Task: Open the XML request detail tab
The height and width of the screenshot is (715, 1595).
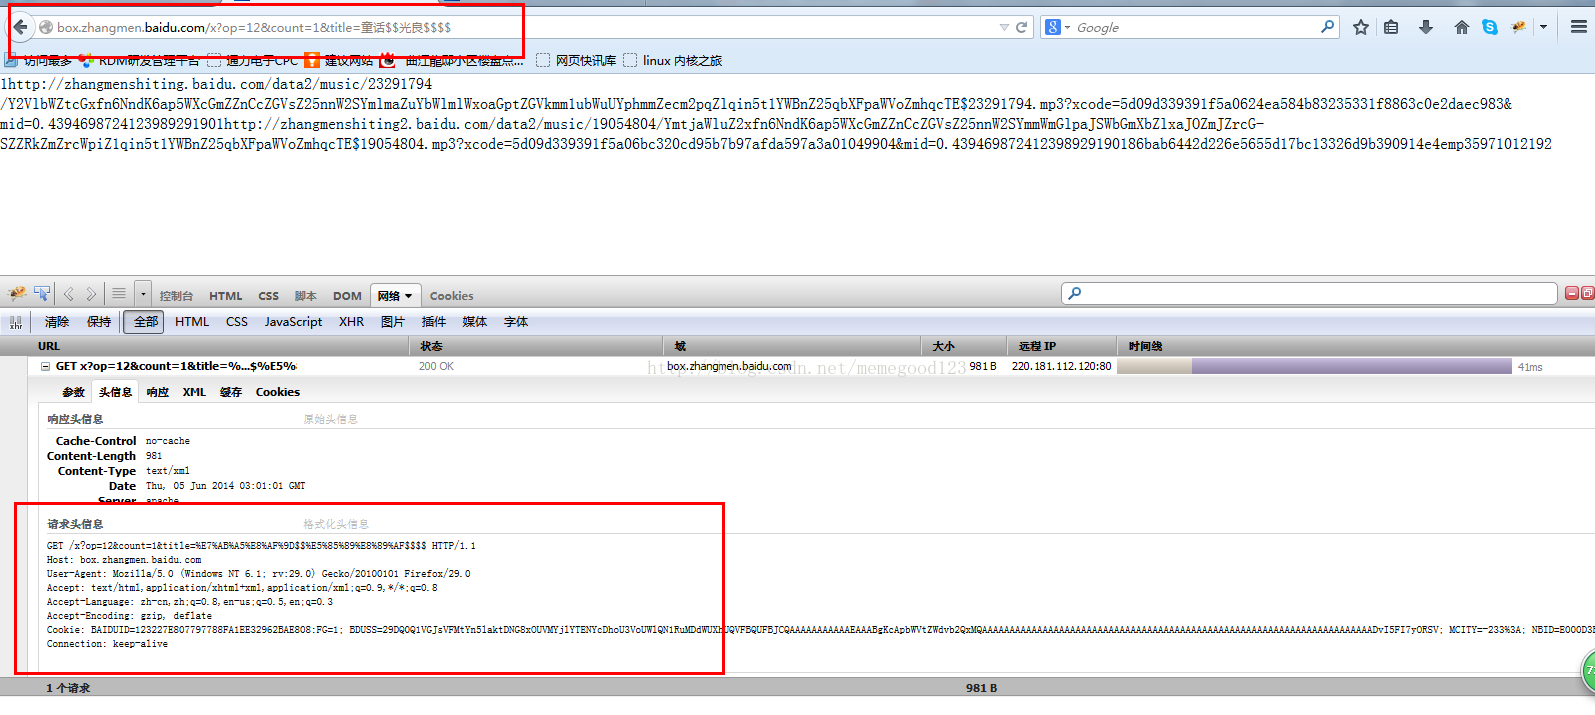Action: pyautogui.click(x=194, y=392)
